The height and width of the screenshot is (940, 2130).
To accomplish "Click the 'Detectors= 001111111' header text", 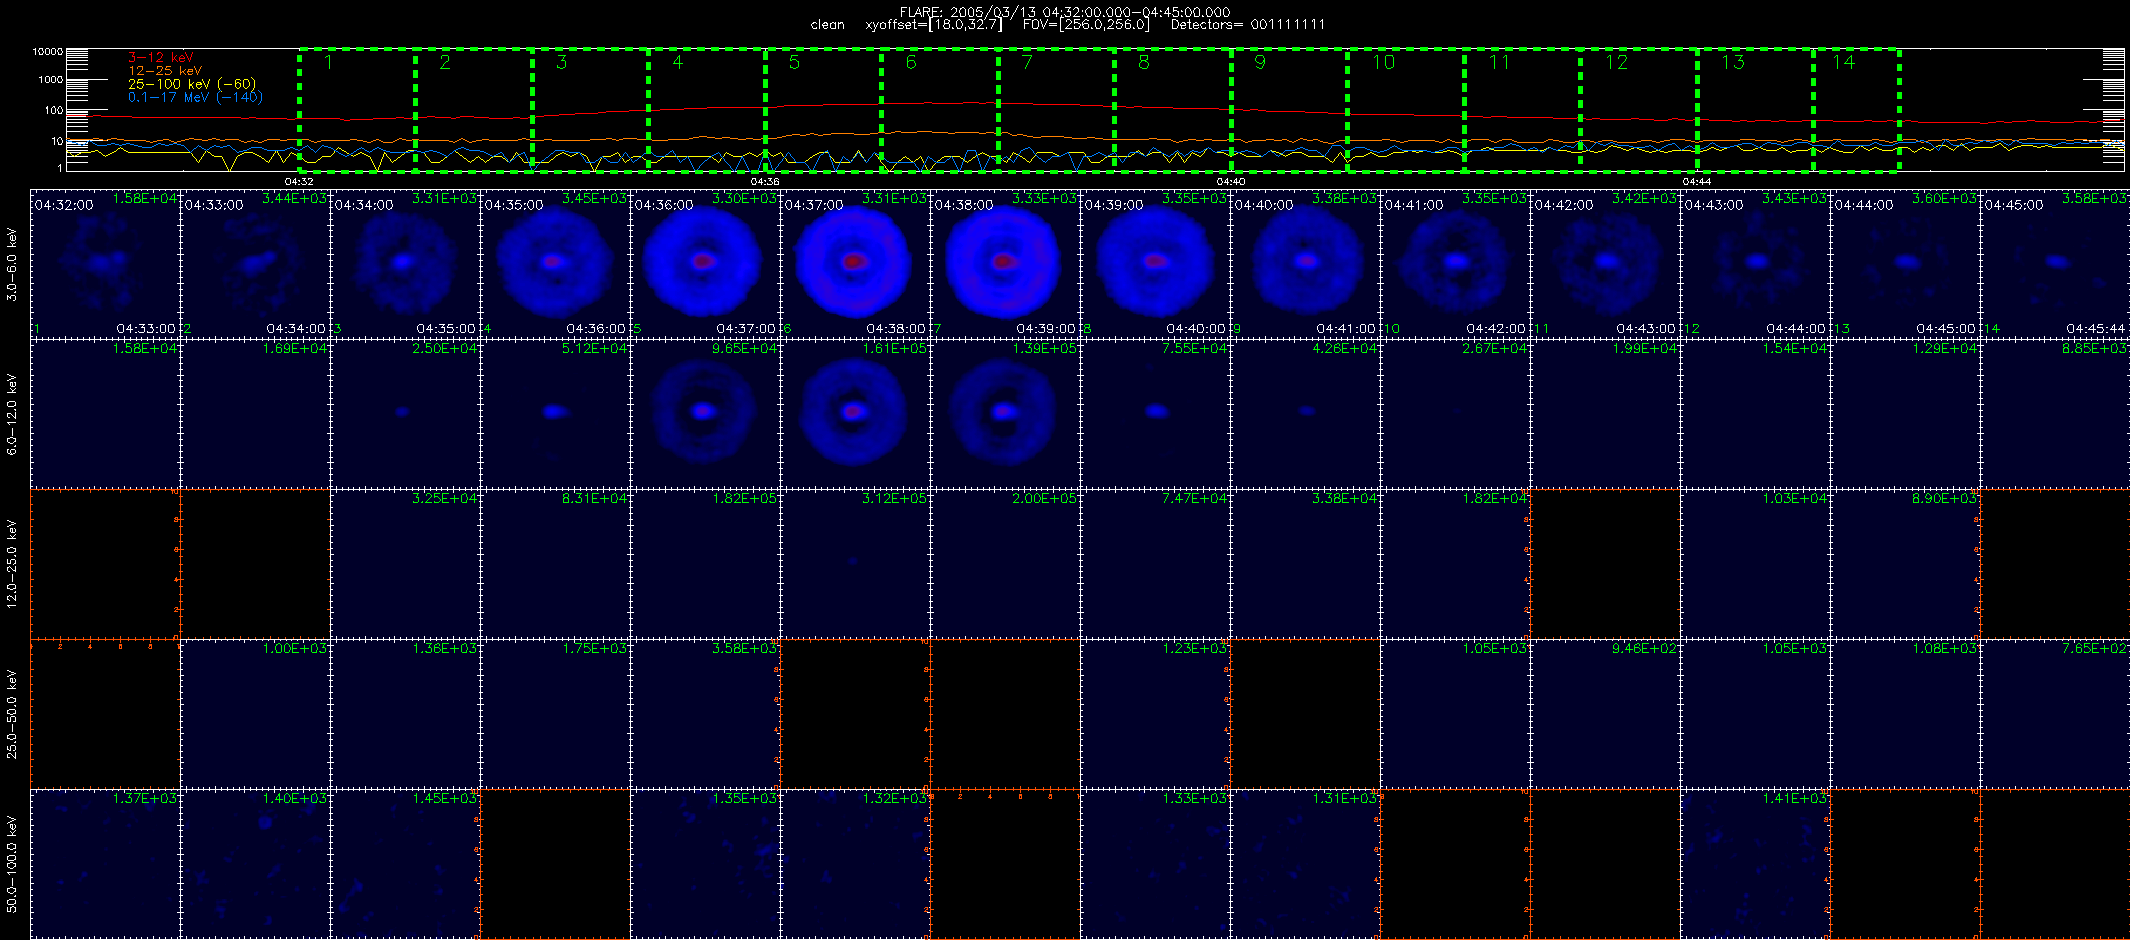I will click(1248, 24).
